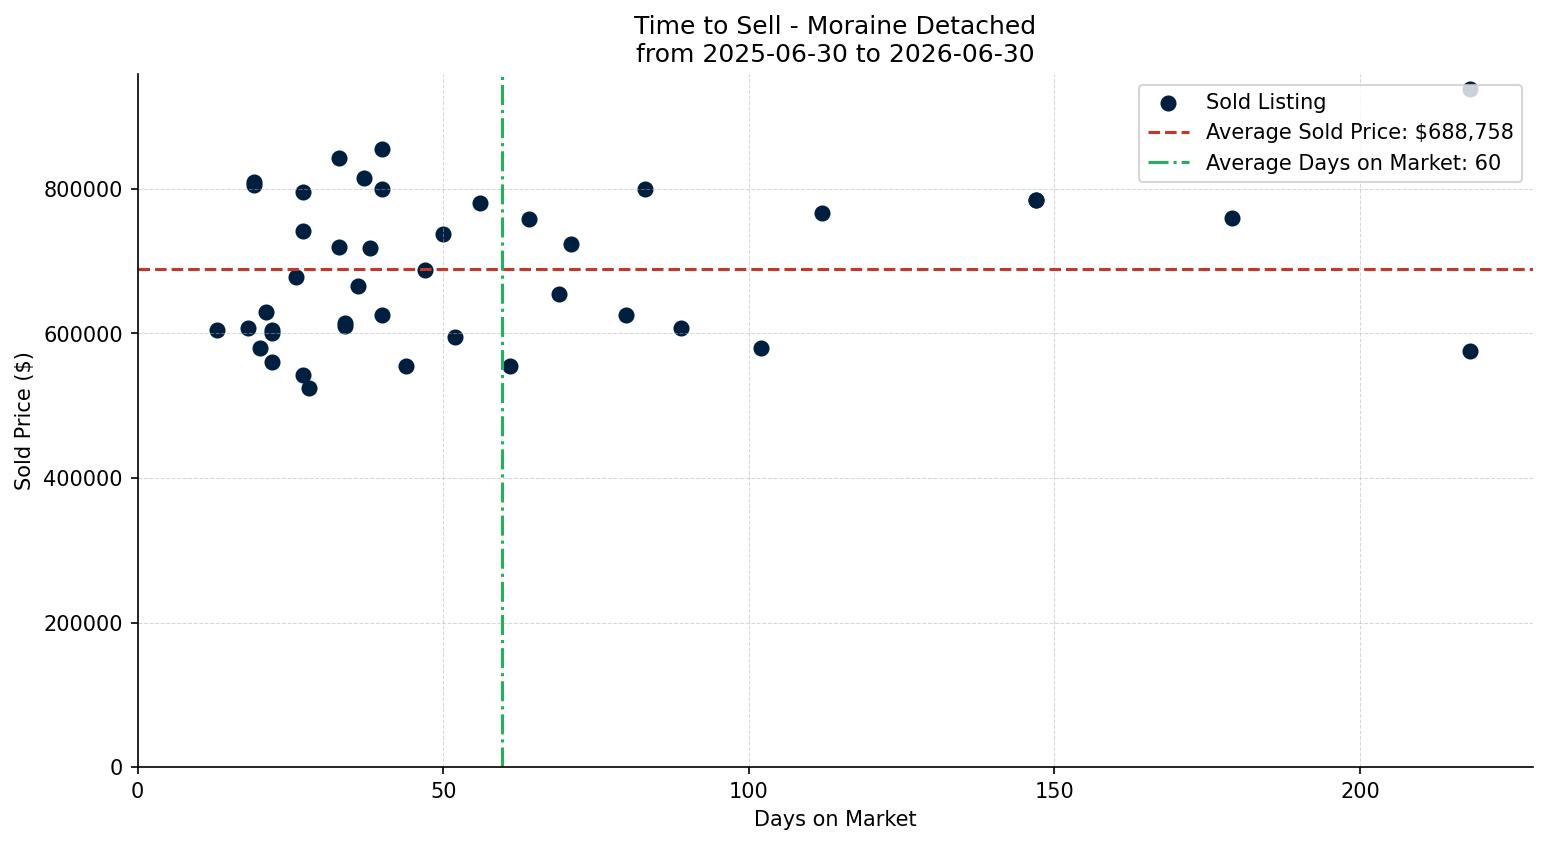Click the 100 x-axis tick label
This screenshot has height=845, width=1547.
pyautogui.click(x=749, y=791)
